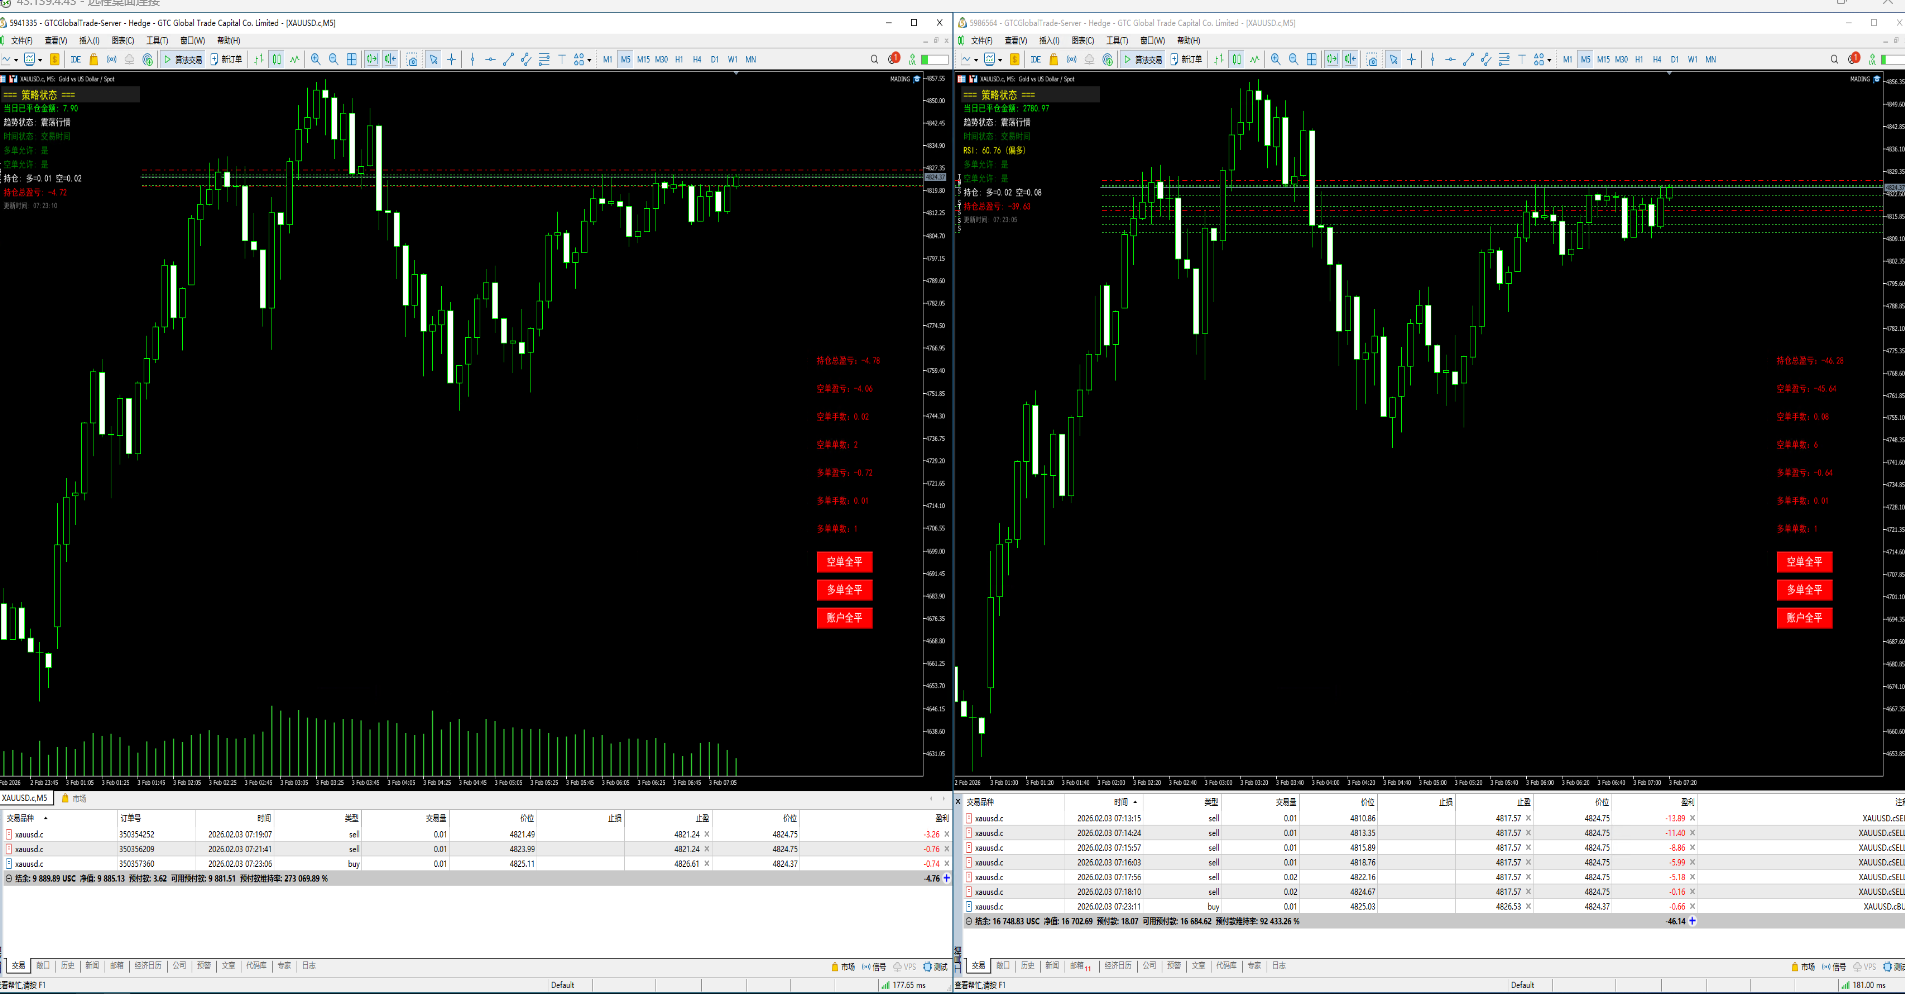Sort by 盈利 column in left terminal

pyautogui.click(x=942, y=818)
